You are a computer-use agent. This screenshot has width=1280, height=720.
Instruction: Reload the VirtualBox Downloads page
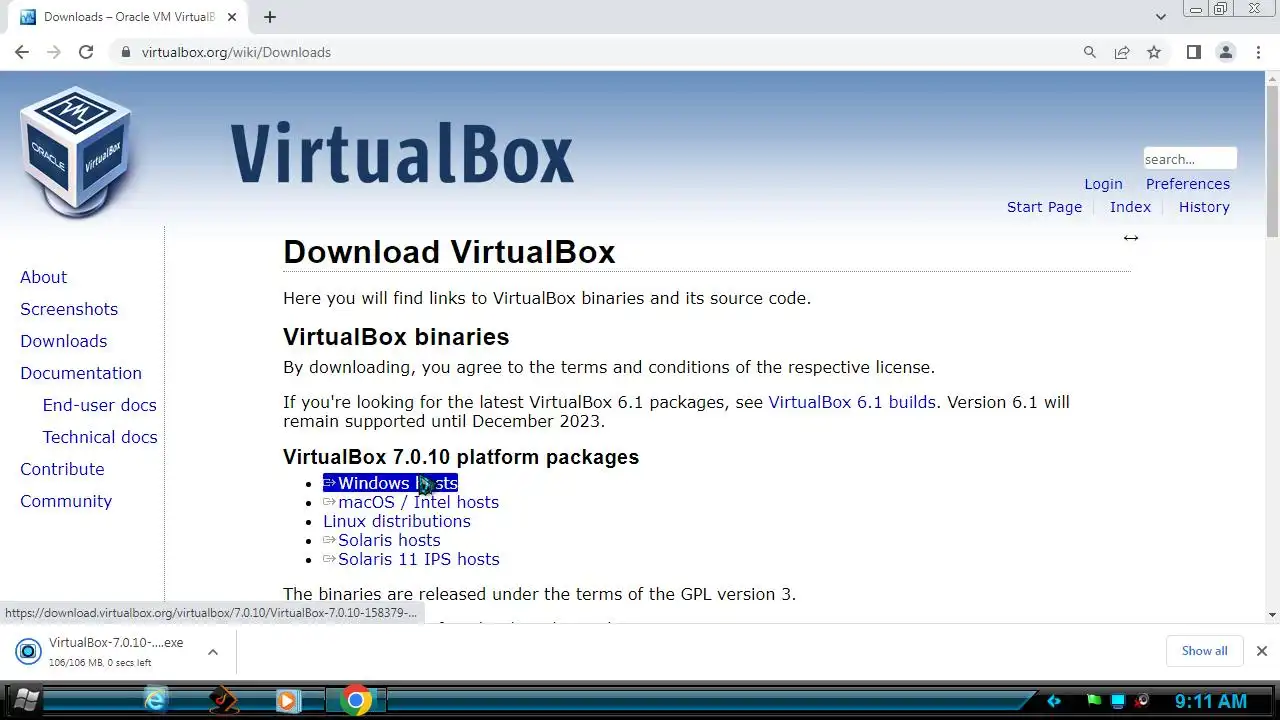(86, 52)
